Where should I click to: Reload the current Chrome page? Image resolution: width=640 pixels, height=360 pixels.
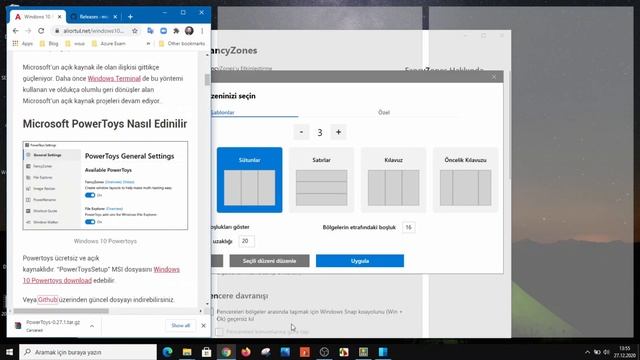click(x=41, y=31)
